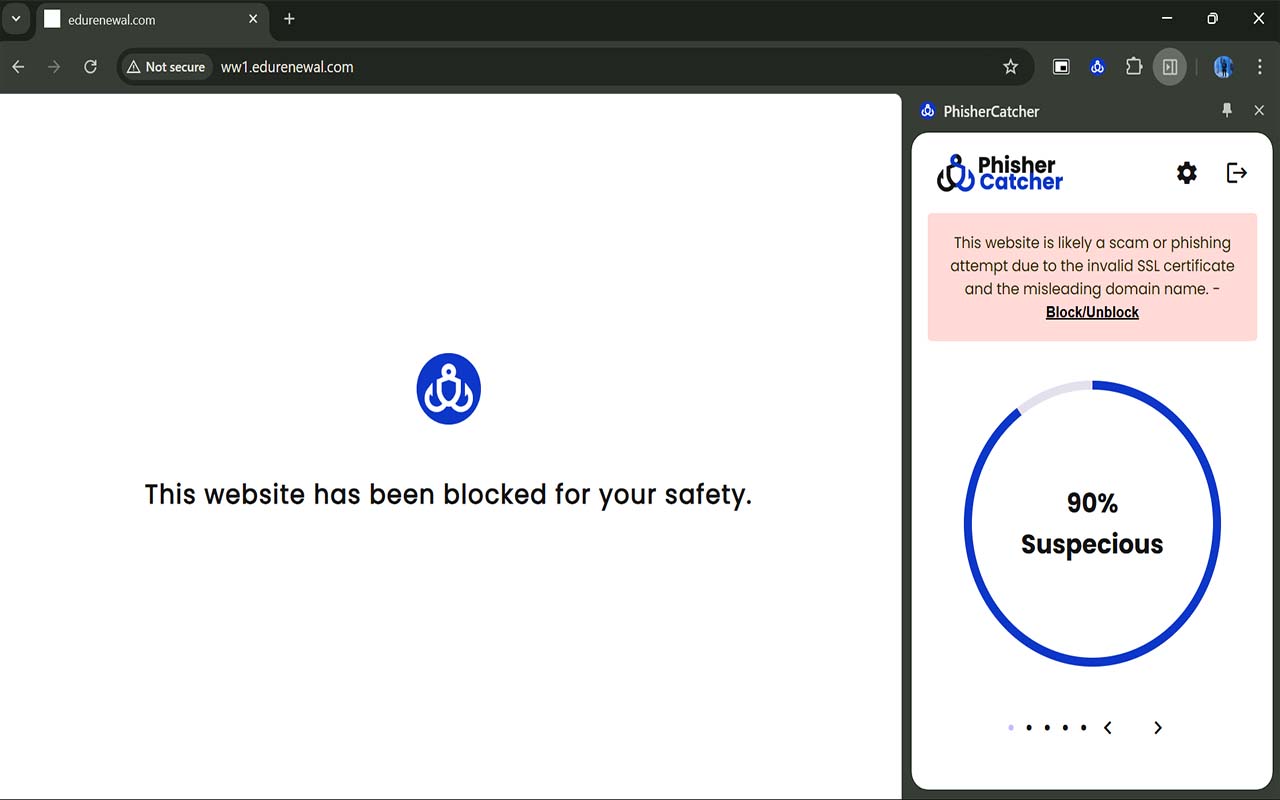The width and height of the screenshot is (1280, 800).
Task: Click the Not secure site info chip
Action: point(166,67)
